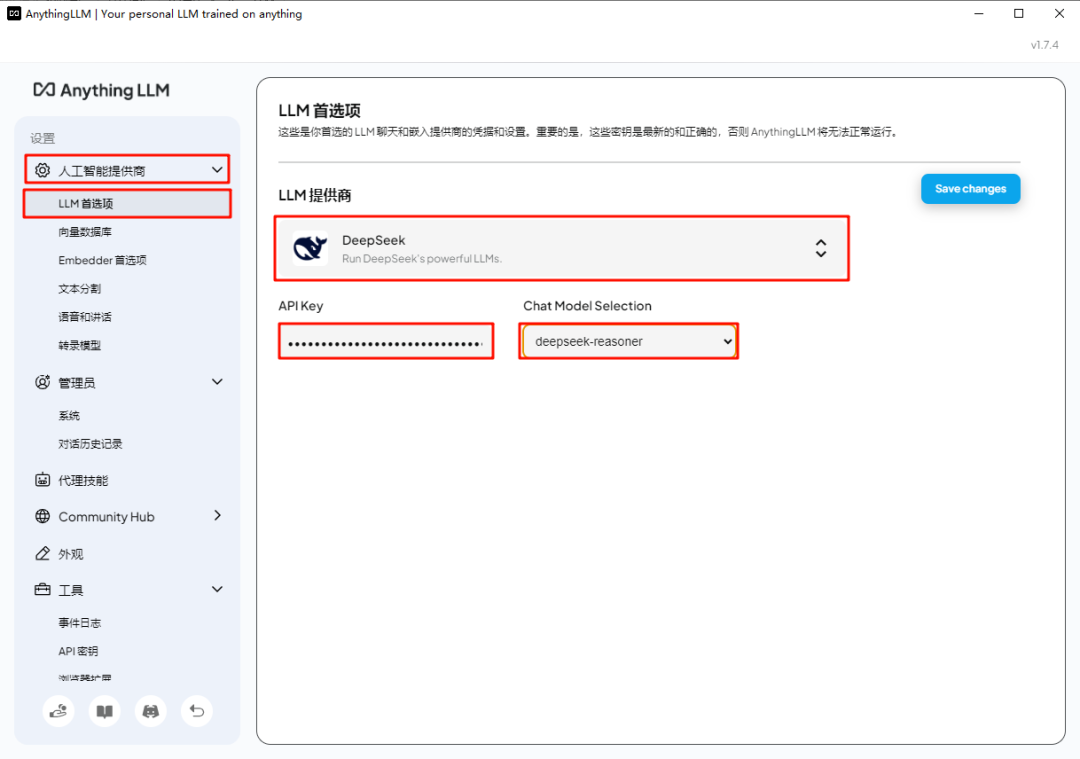Click the back arrow icon in footer
Screen dimensions: 1080x759
tap(197, 711)
